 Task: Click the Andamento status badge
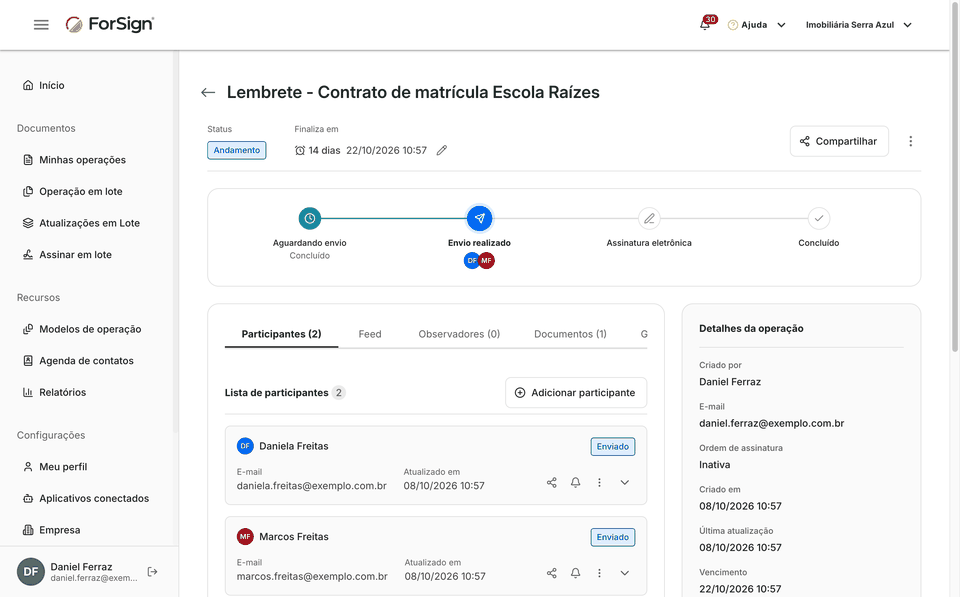coord(236,151)
